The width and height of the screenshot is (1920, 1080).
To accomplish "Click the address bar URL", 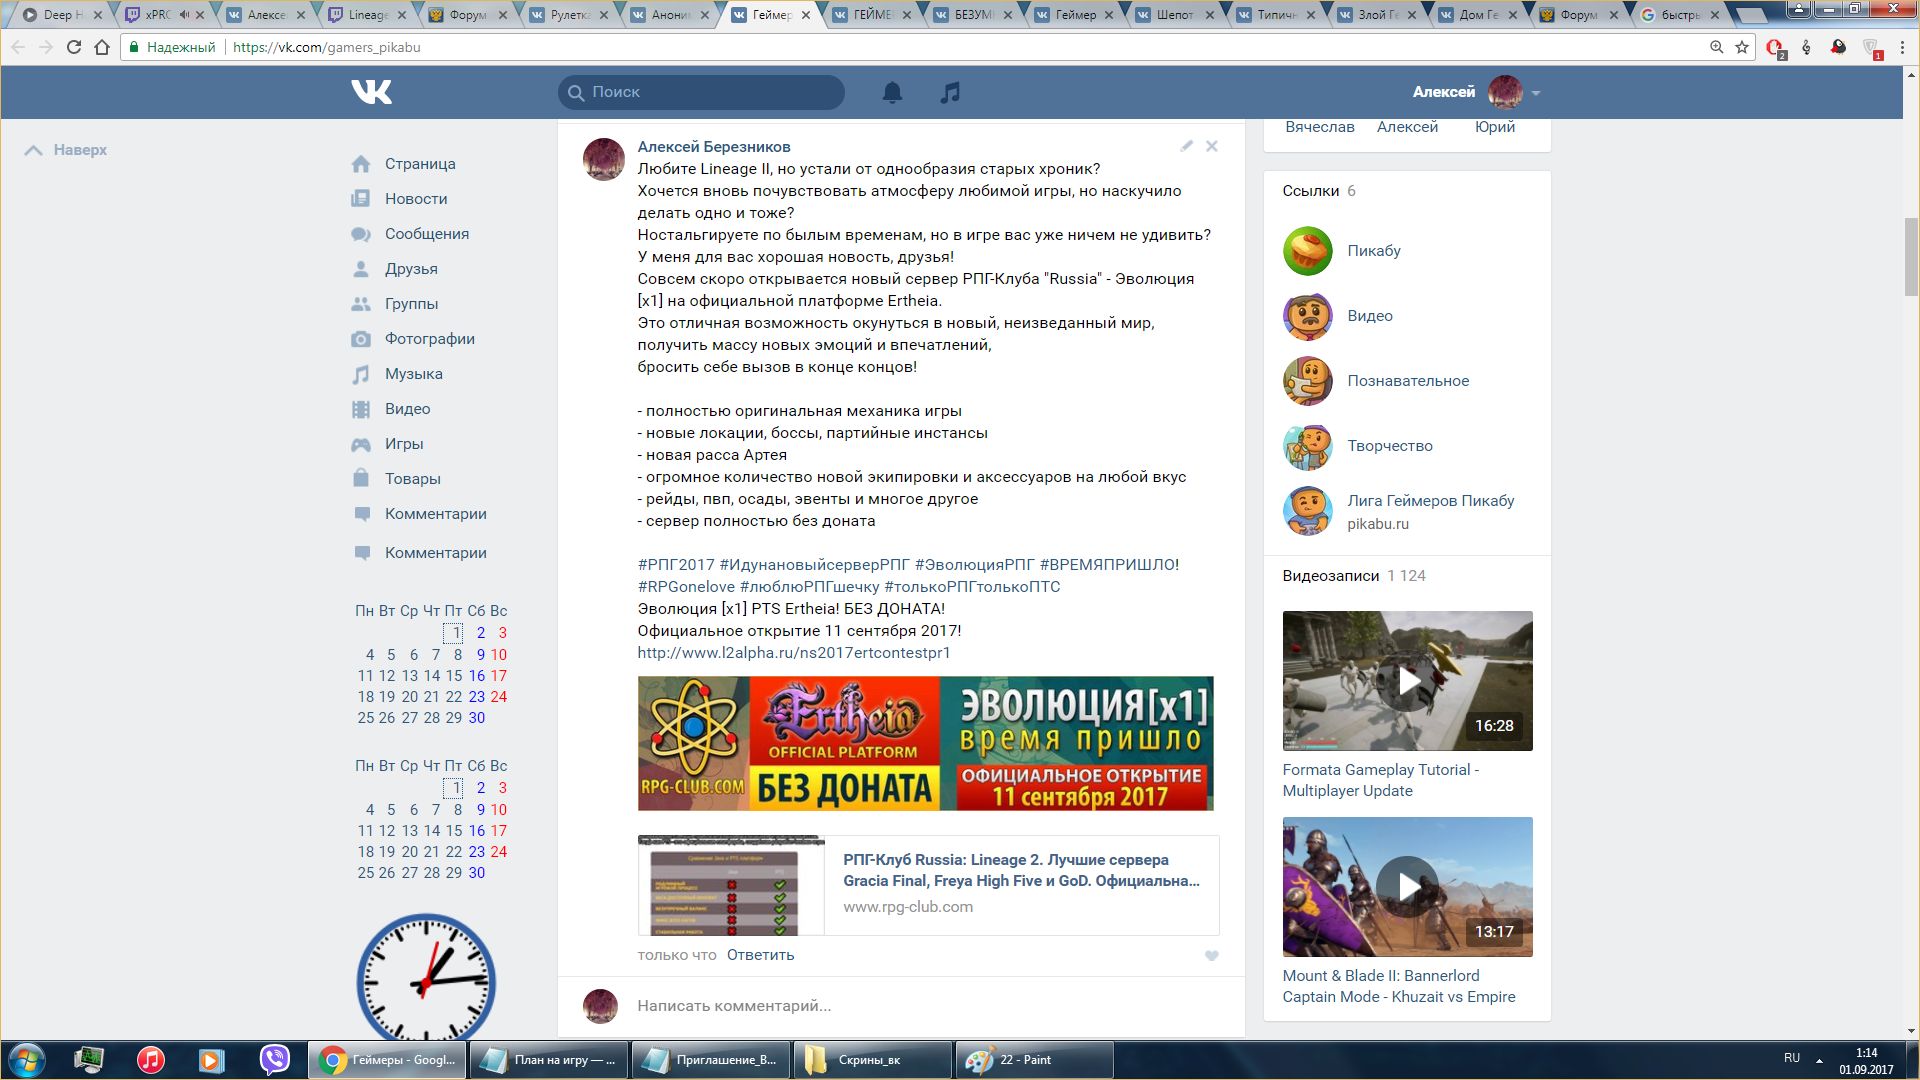I will (x=327, y=47).
